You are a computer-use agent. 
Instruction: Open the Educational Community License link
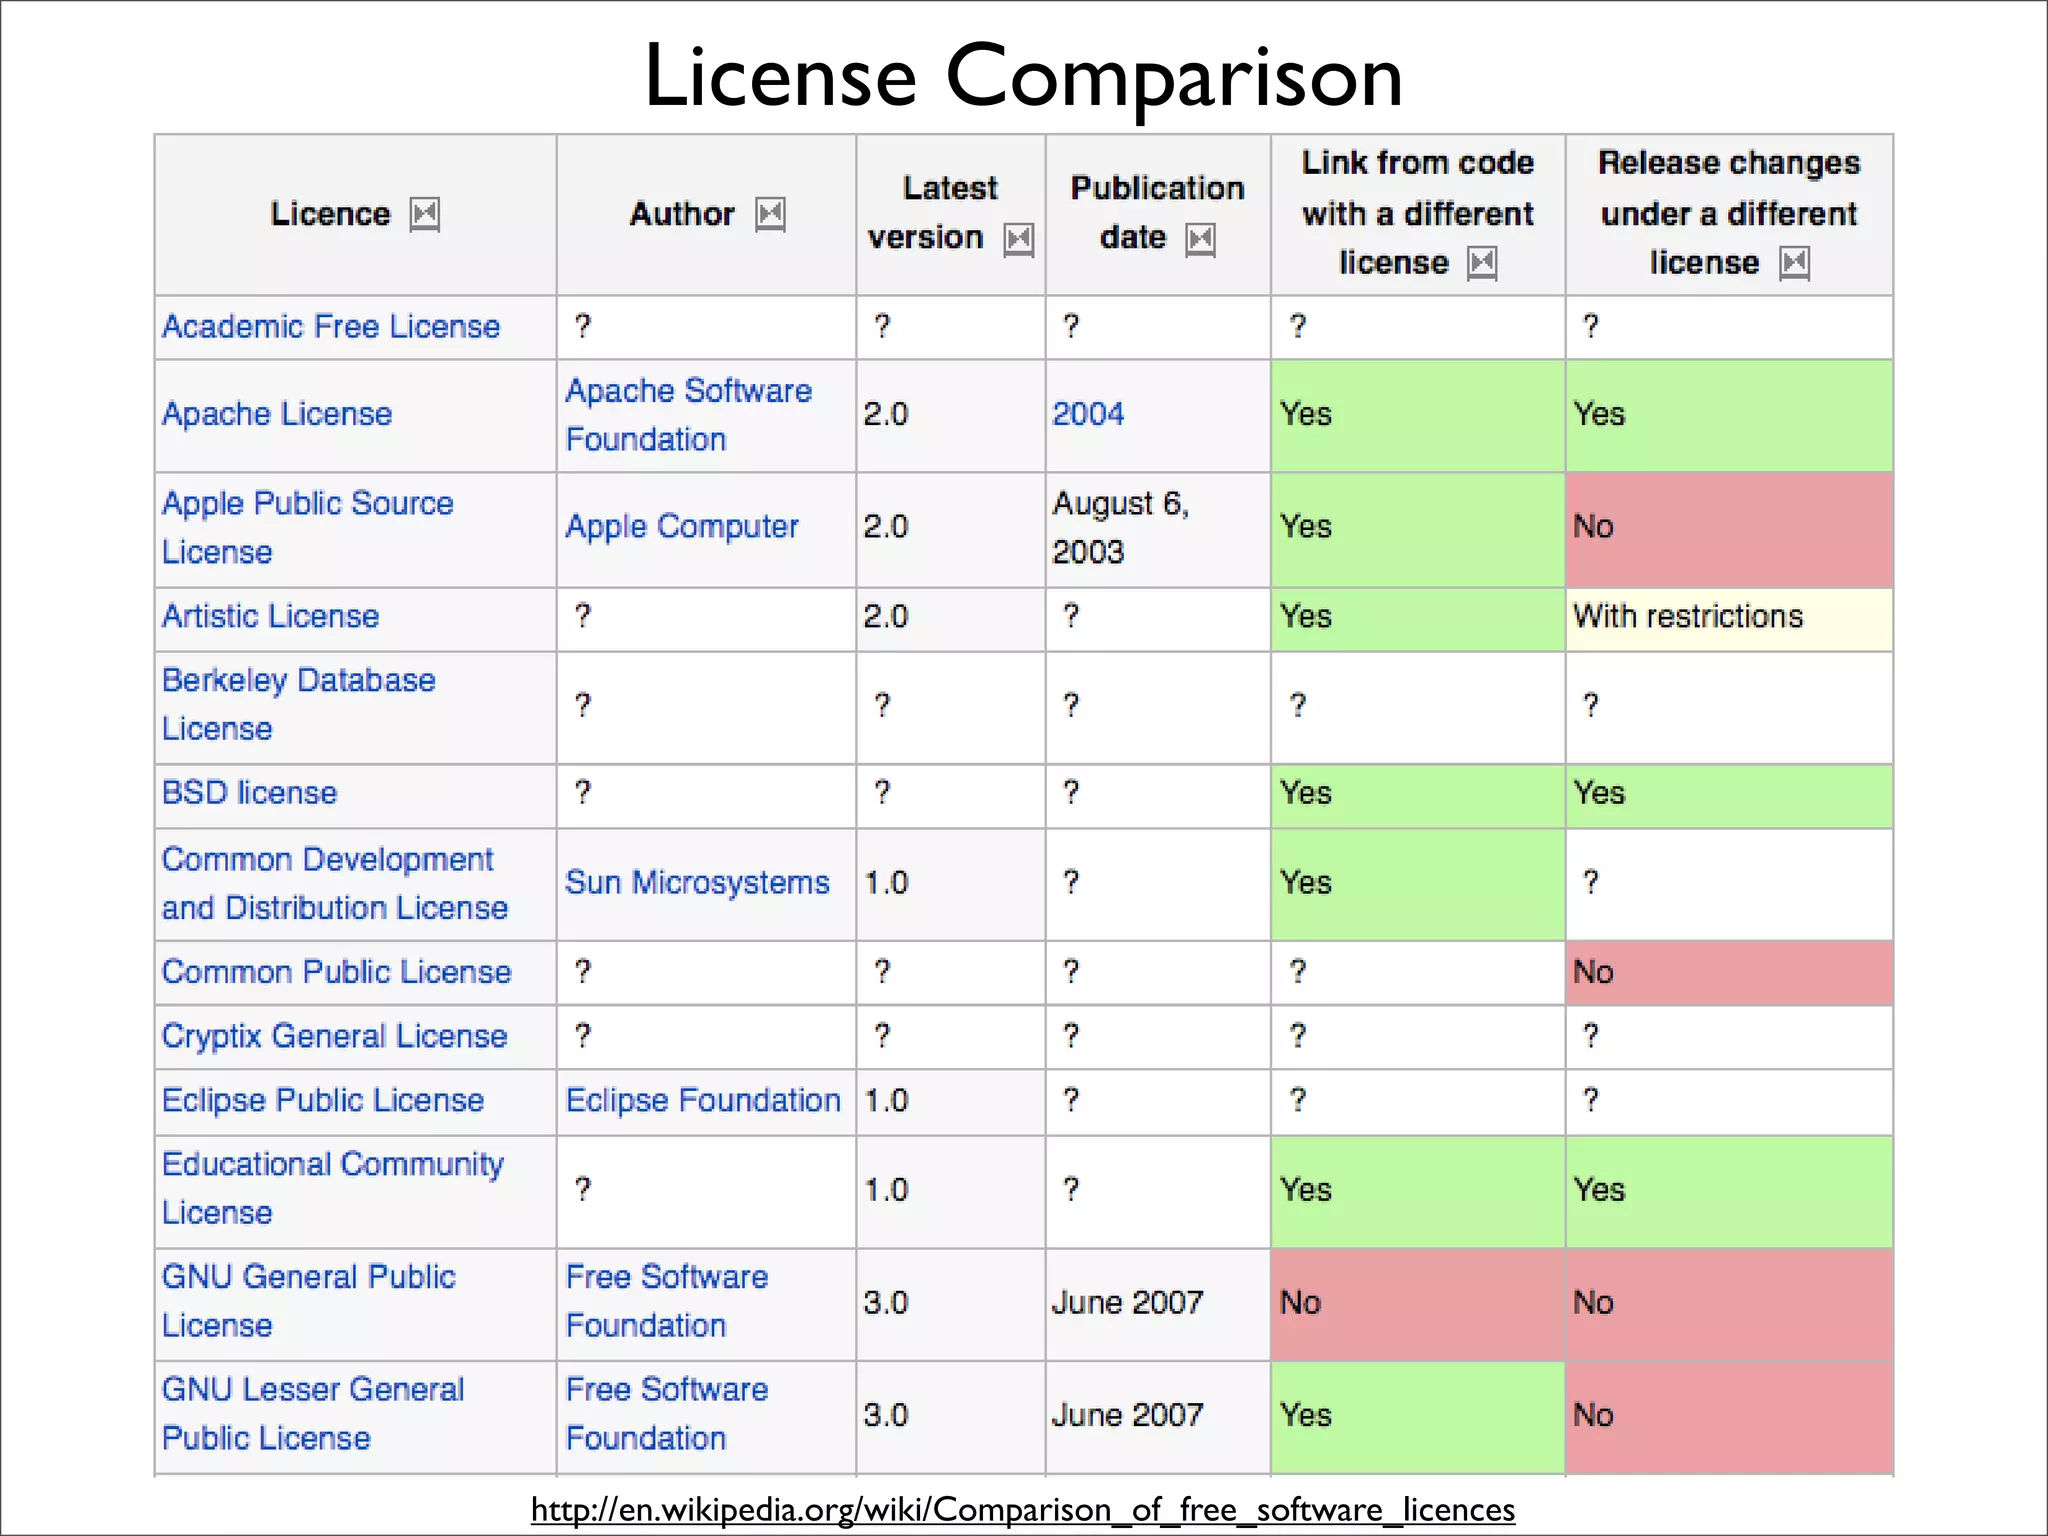333,1188
